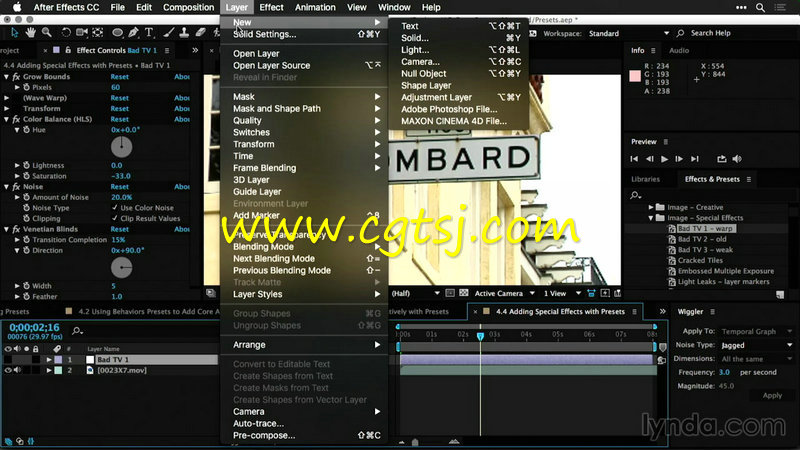Click the timeline current-time indicator
This screenshot has width=800, height=450.
tap(480, 336)
